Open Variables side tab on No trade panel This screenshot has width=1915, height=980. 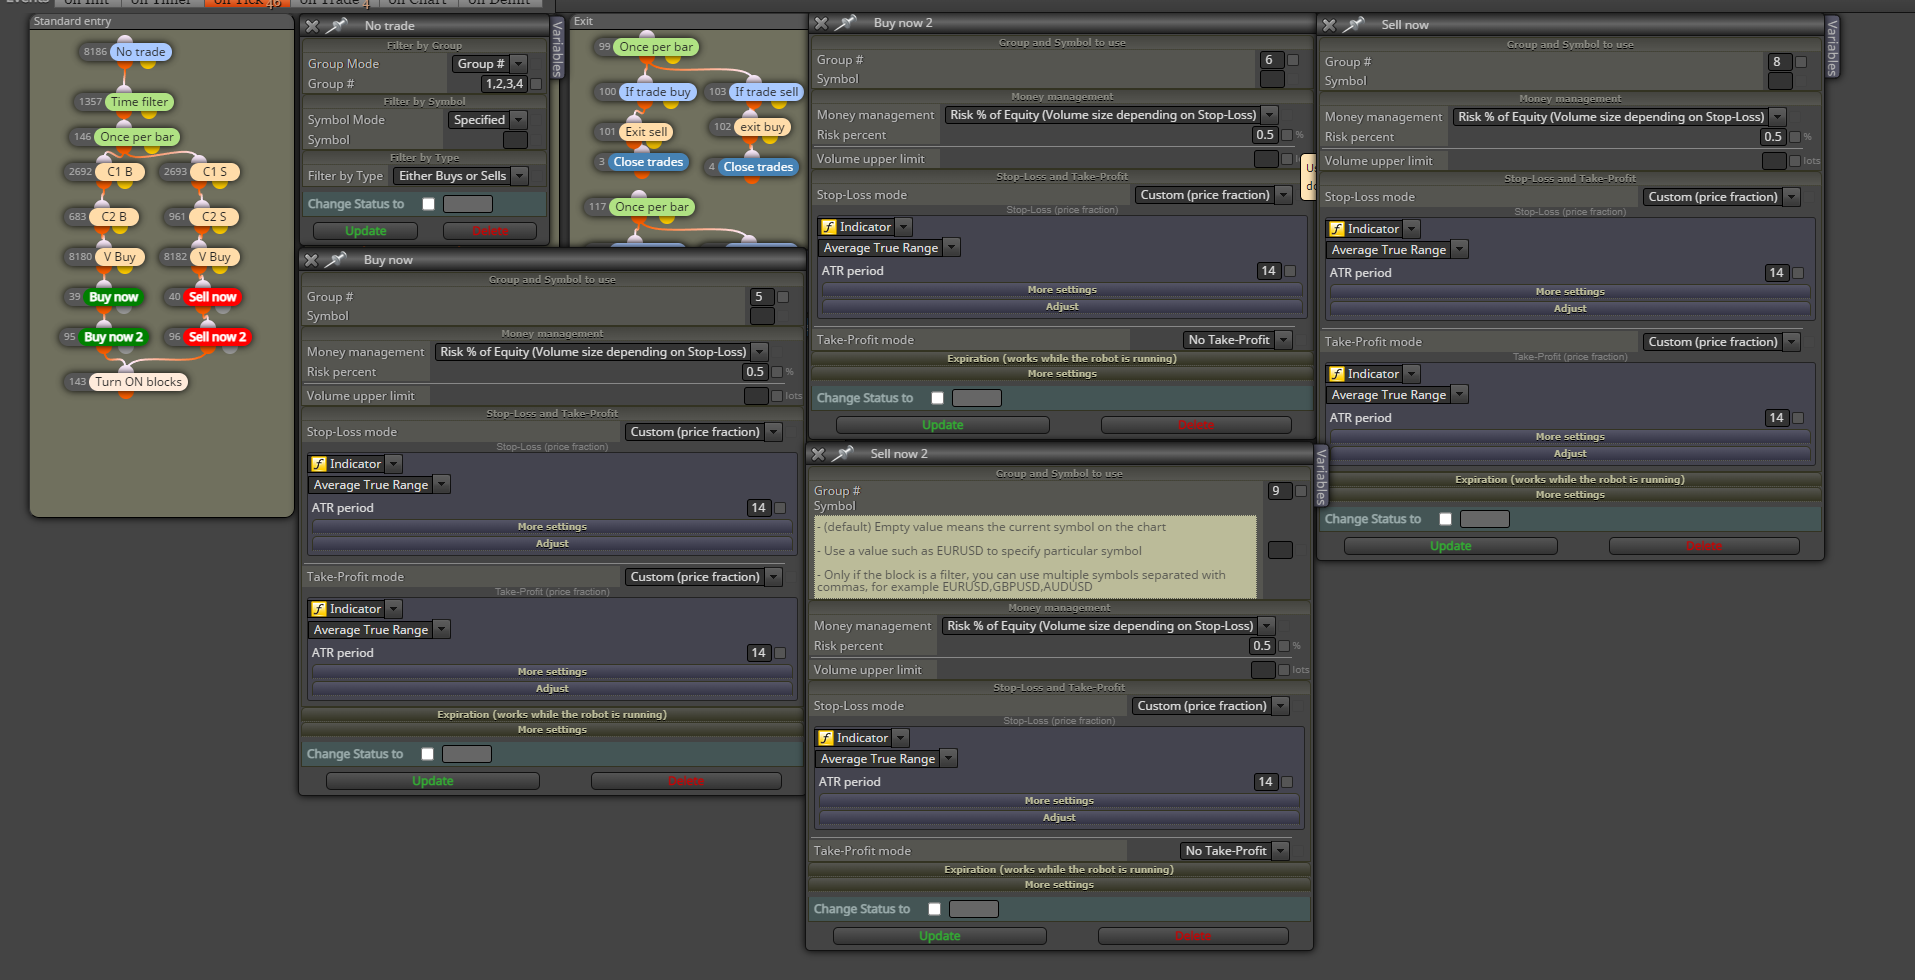point(557,47)
